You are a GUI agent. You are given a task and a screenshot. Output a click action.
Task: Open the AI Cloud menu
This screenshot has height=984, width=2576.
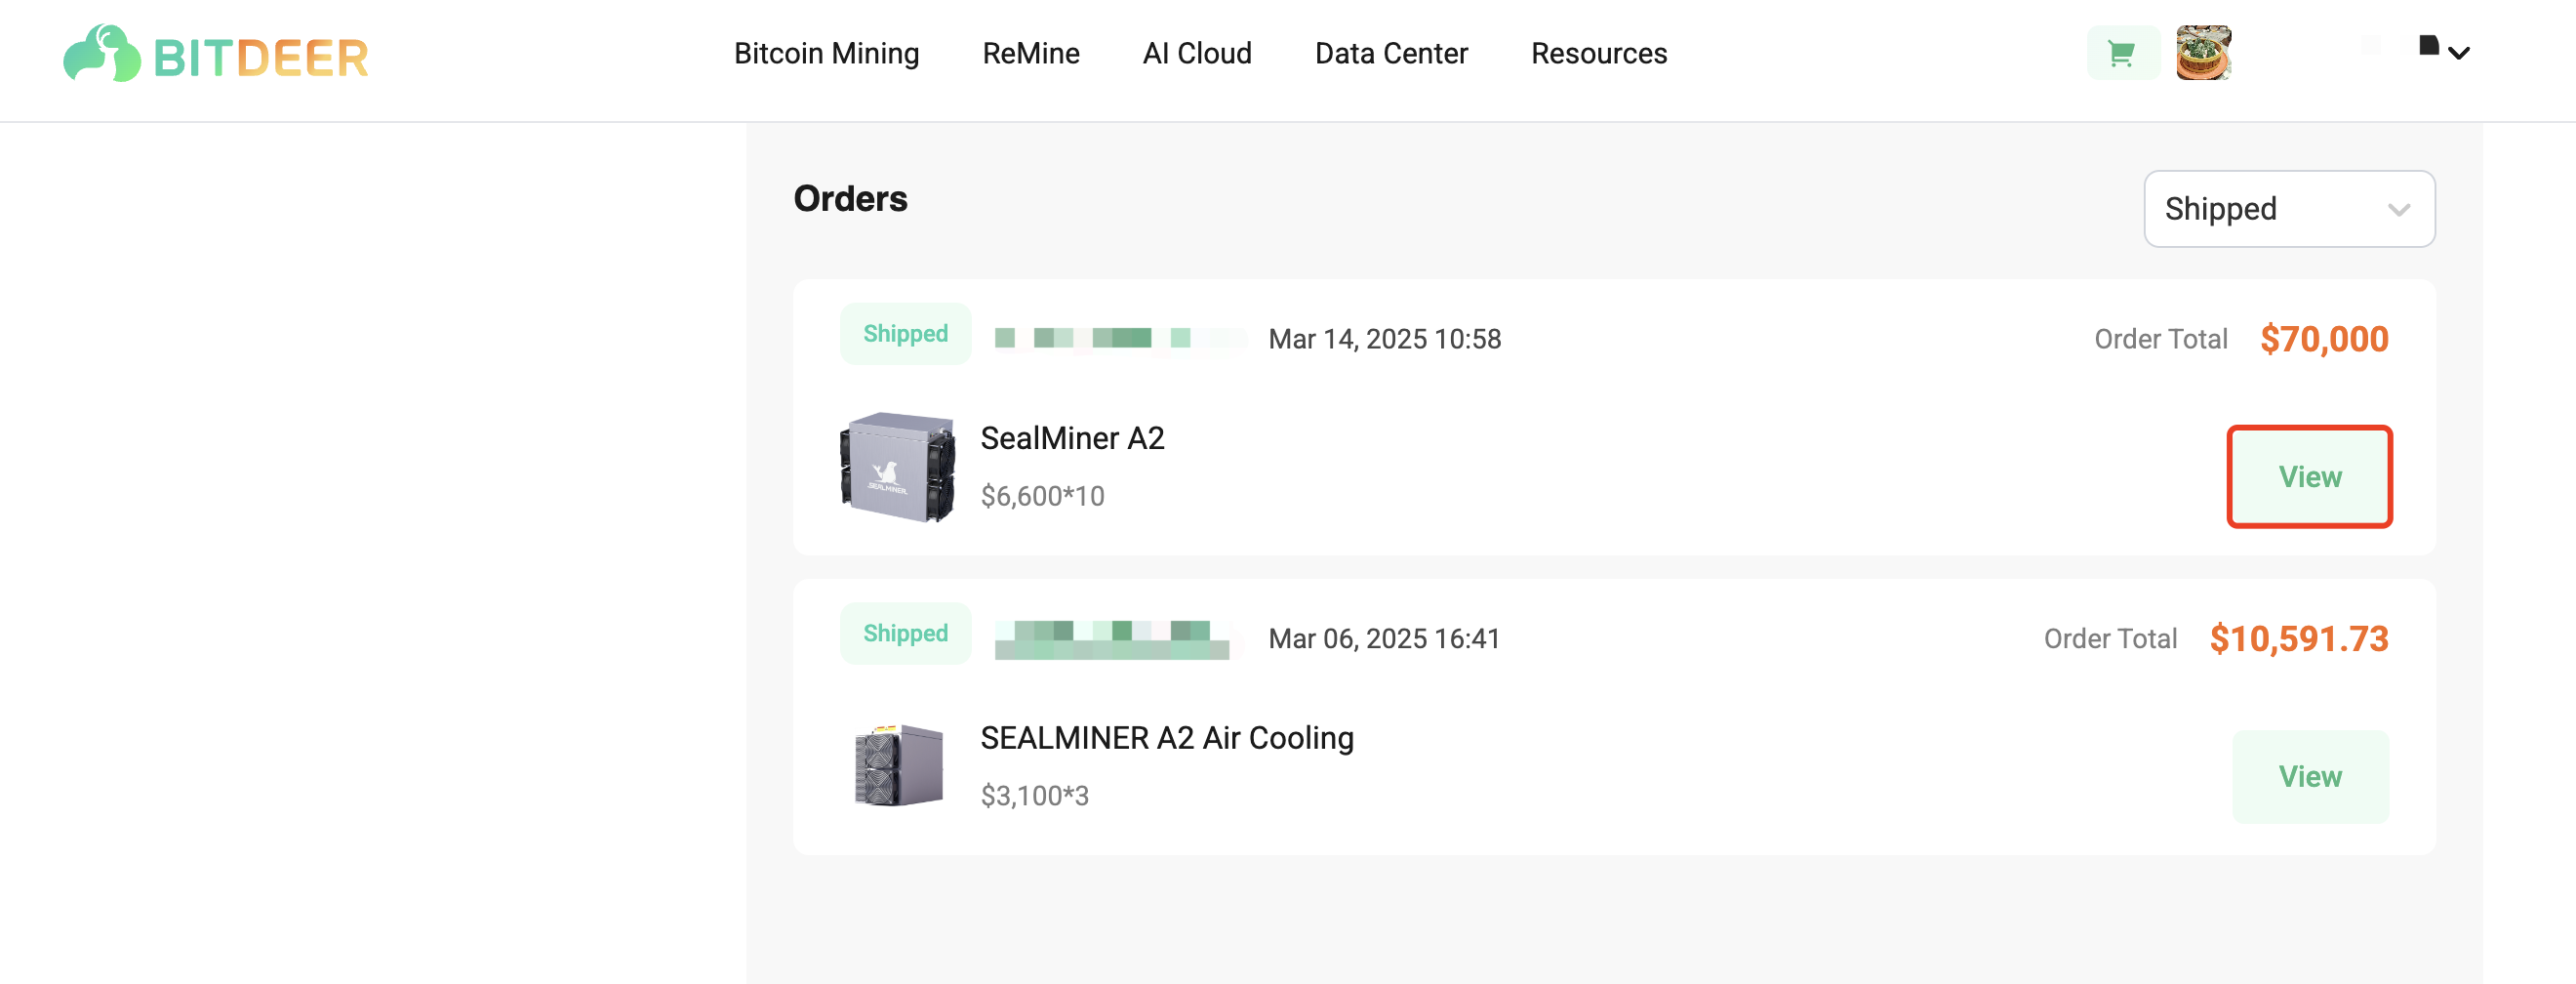click(x=1197, y=54)
